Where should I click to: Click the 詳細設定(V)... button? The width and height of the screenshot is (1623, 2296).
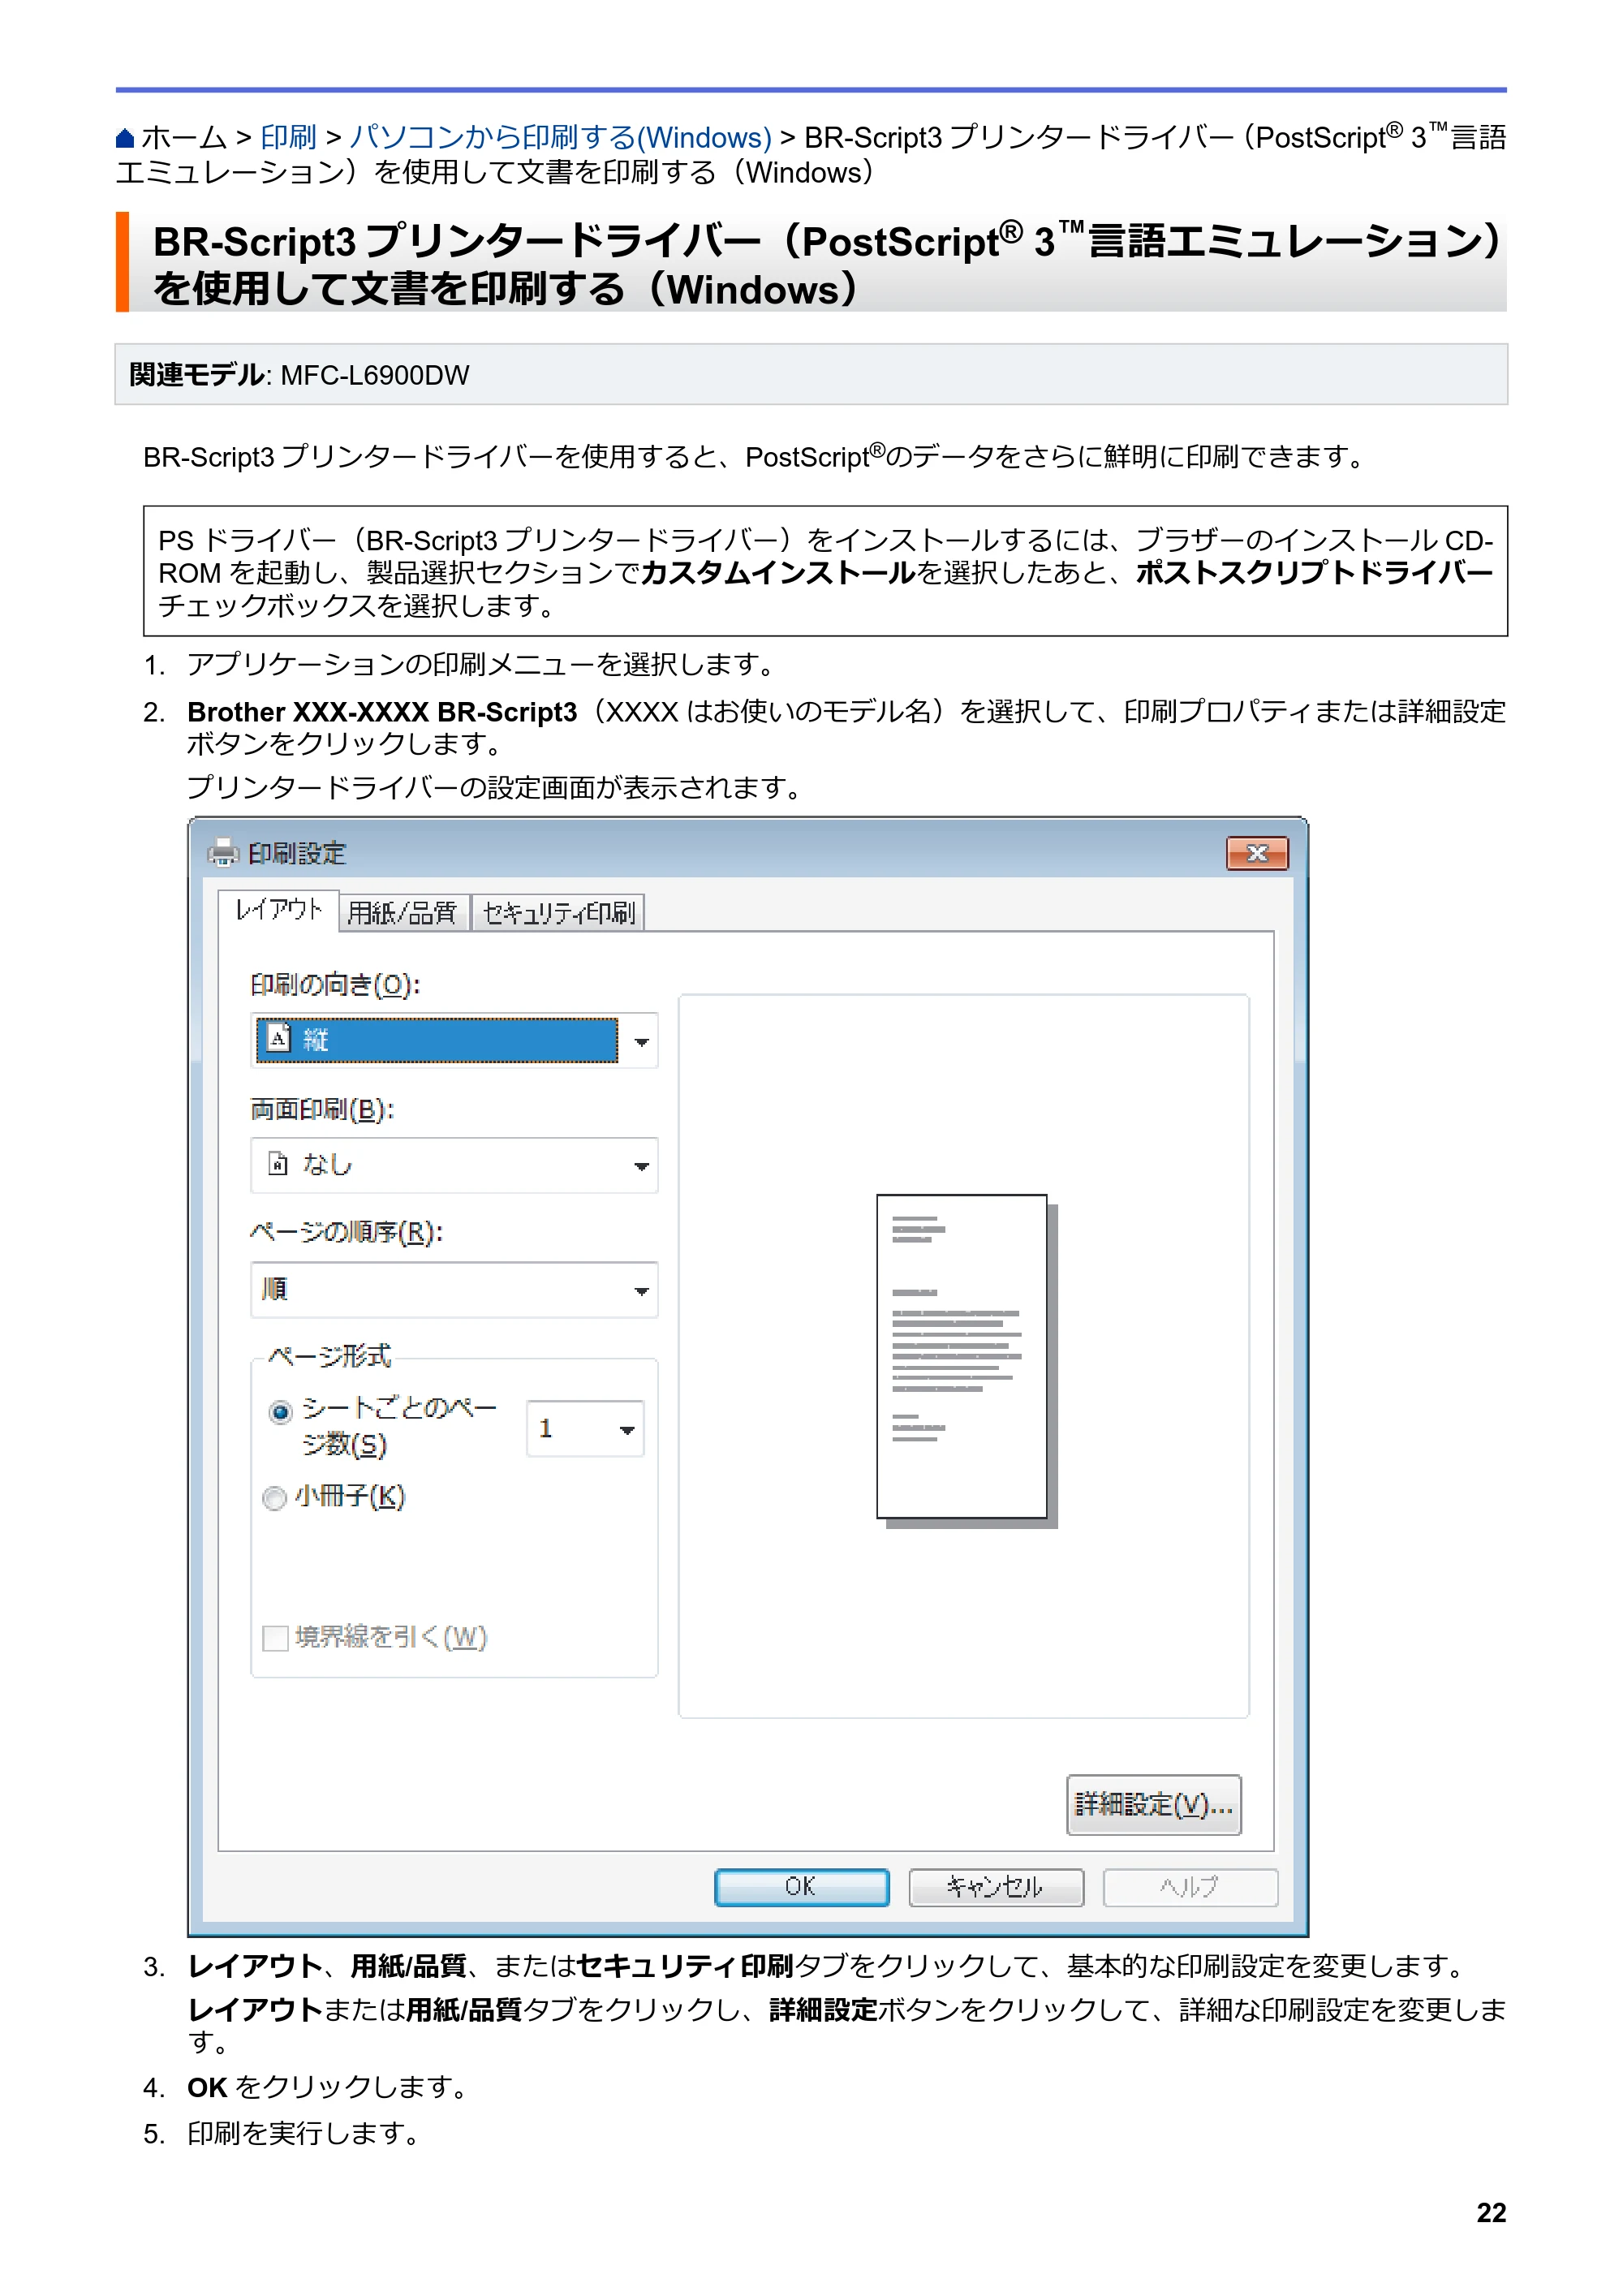point(1154,1805)
